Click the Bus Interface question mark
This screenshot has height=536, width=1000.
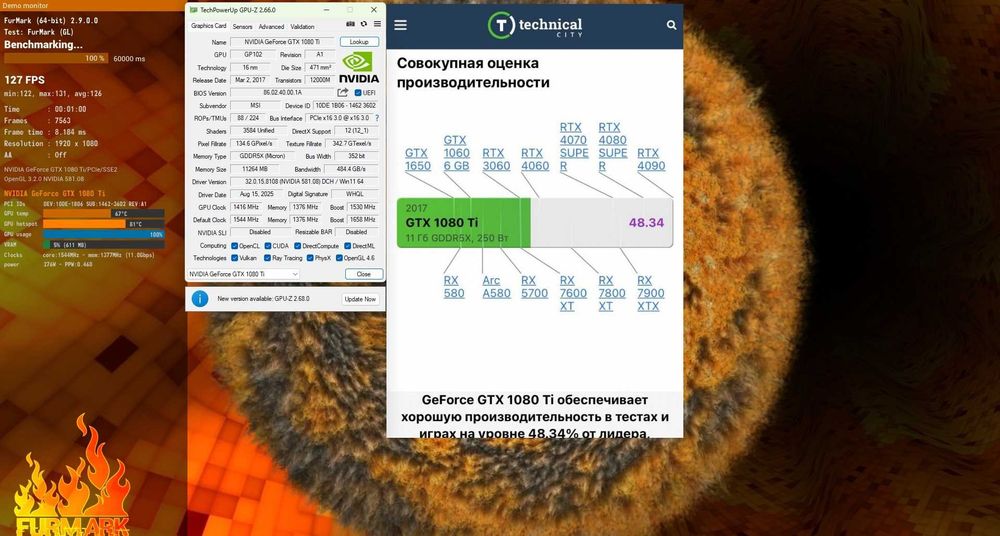pos(377,118)
